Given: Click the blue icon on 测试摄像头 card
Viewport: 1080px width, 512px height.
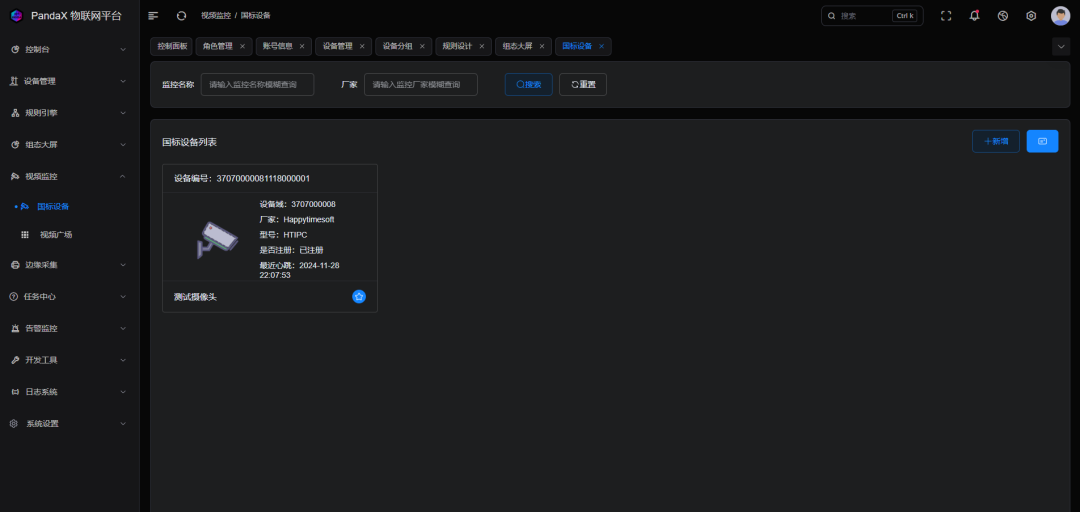Looking at the screenshot, I should pyautogui.click(x=359, y=297).
